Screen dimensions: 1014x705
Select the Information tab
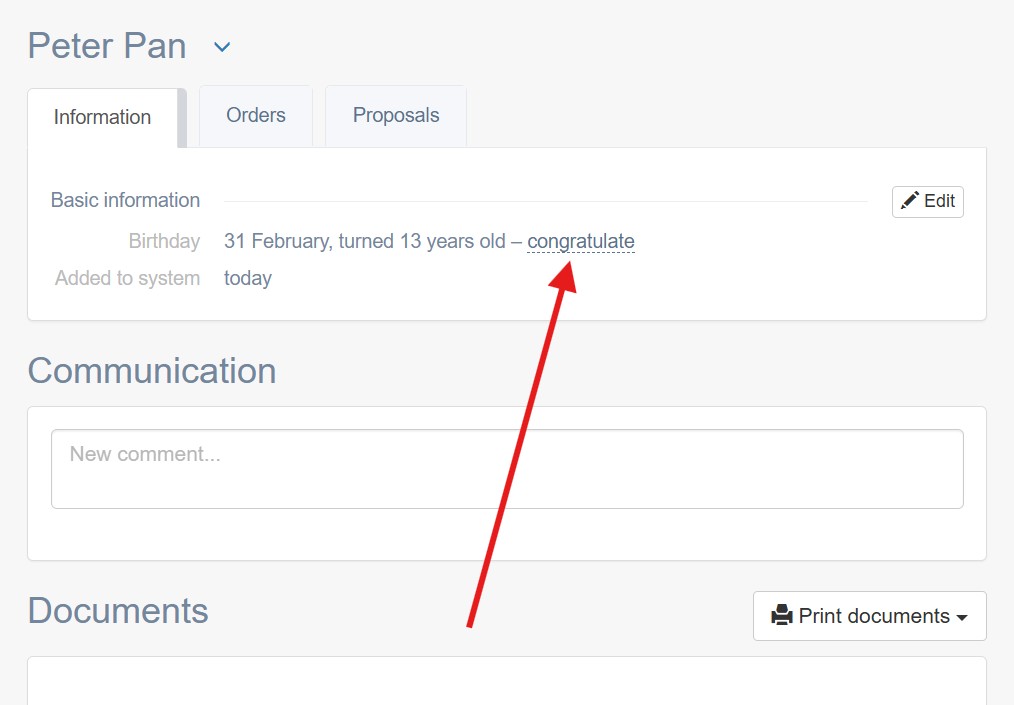pyautogui.click(x=103, y=118)
